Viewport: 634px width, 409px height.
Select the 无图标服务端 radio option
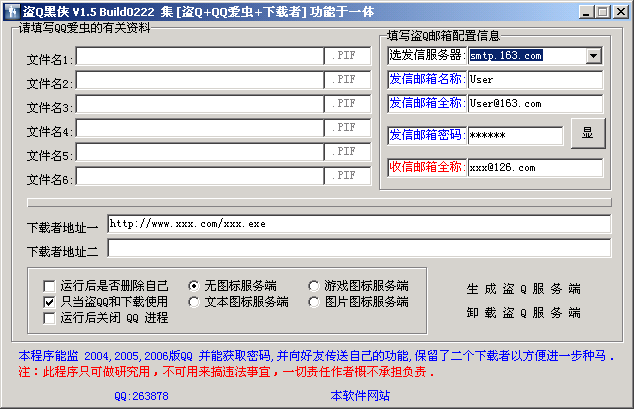click(x=194, y=285)
